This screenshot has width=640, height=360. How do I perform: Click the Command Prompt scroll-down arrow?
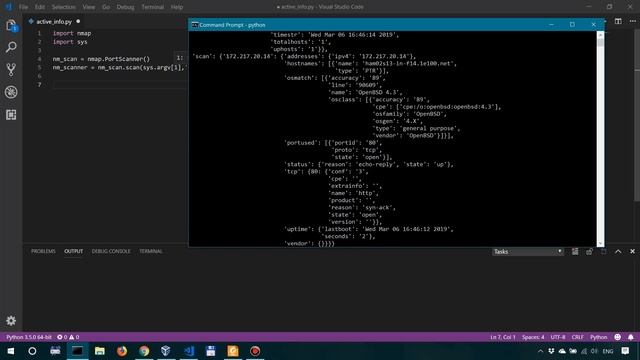point(600,243)
